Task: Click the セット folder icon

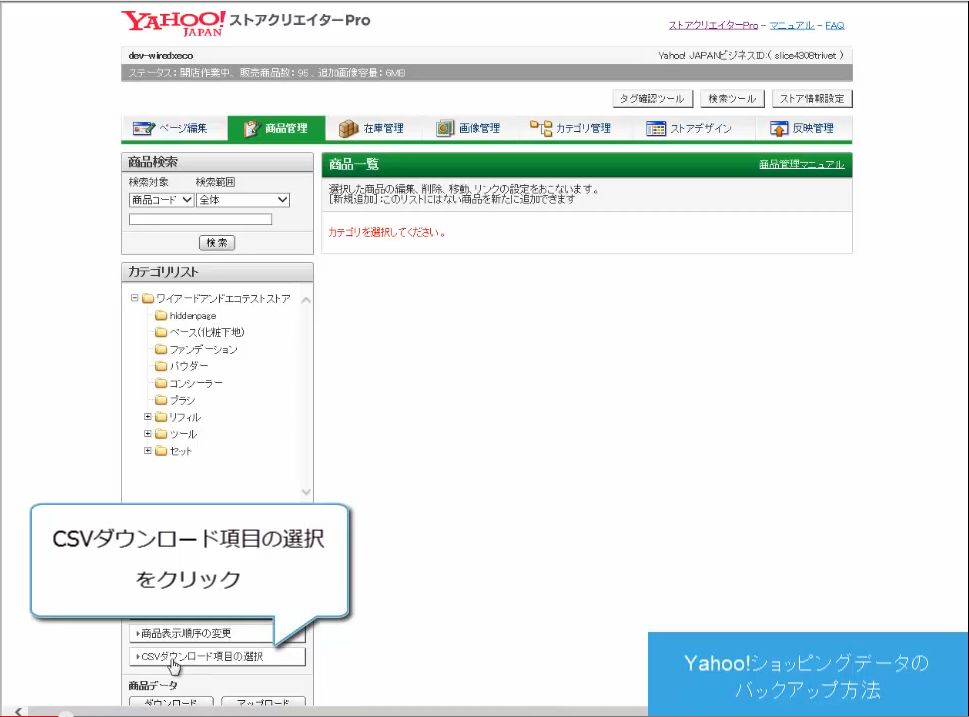Action: 161,451
